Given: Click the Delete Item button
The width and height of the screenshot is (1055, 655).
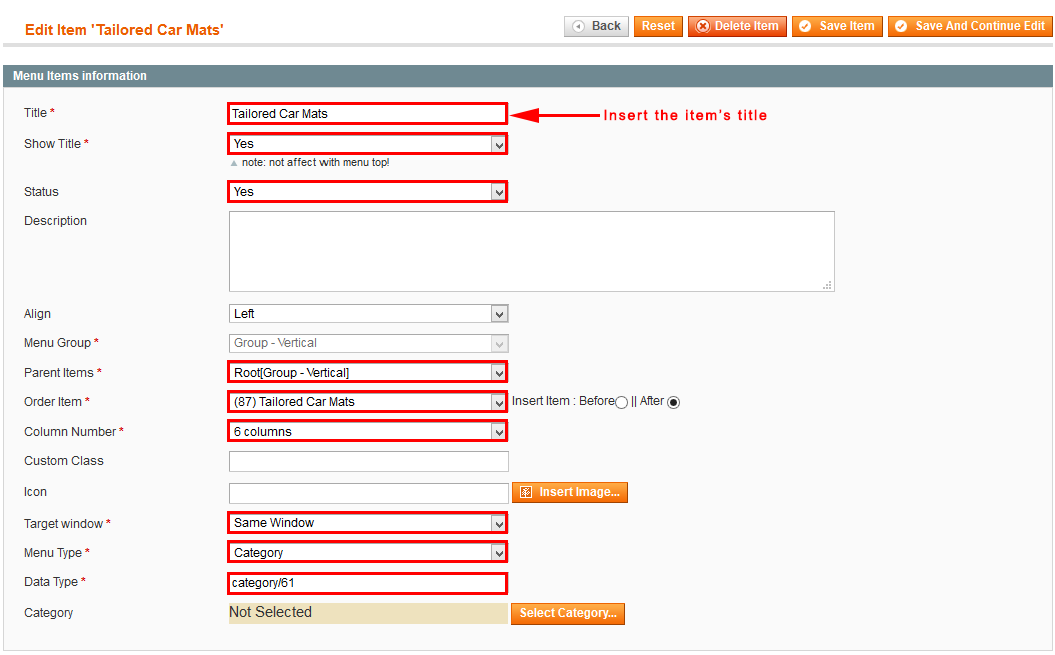Looking at the screenshot, I should [x=737, y=26].
